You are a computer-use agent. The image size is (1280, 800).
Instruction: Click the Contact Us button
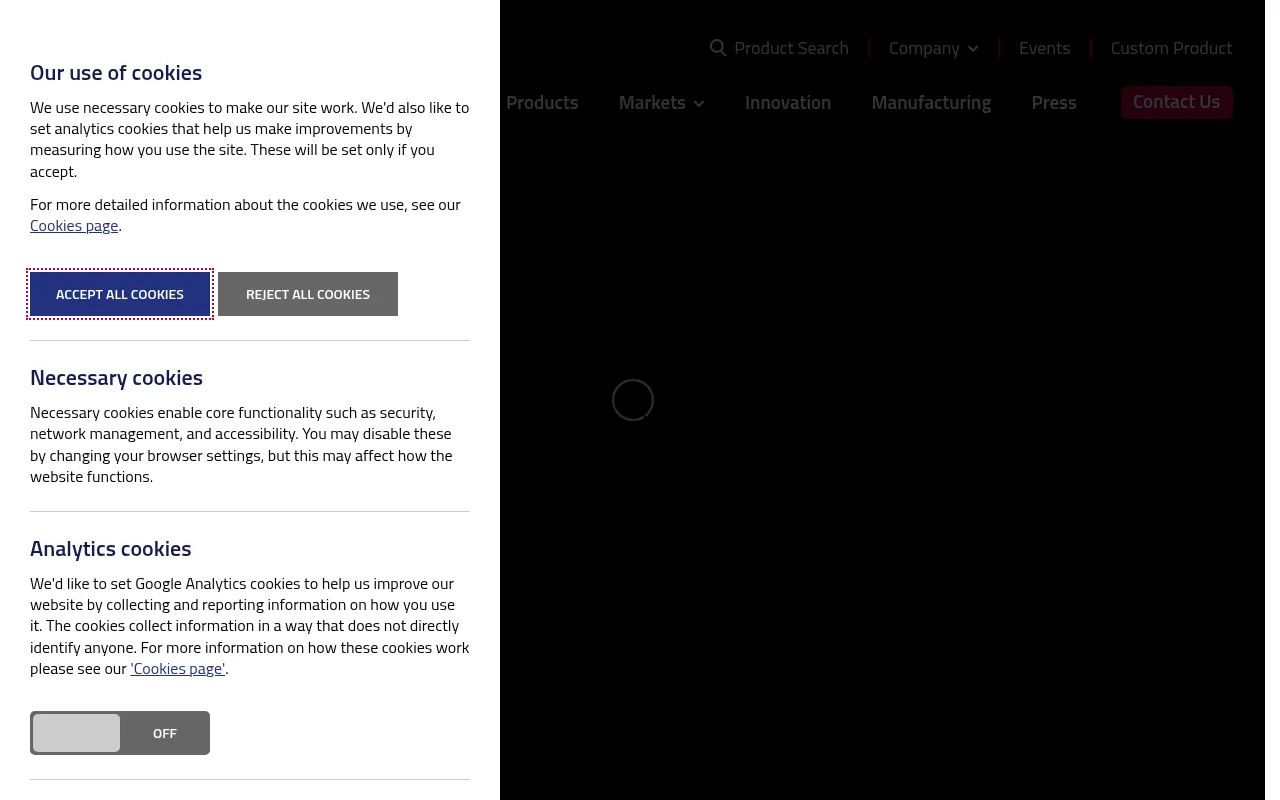[x=1176, y=102]
